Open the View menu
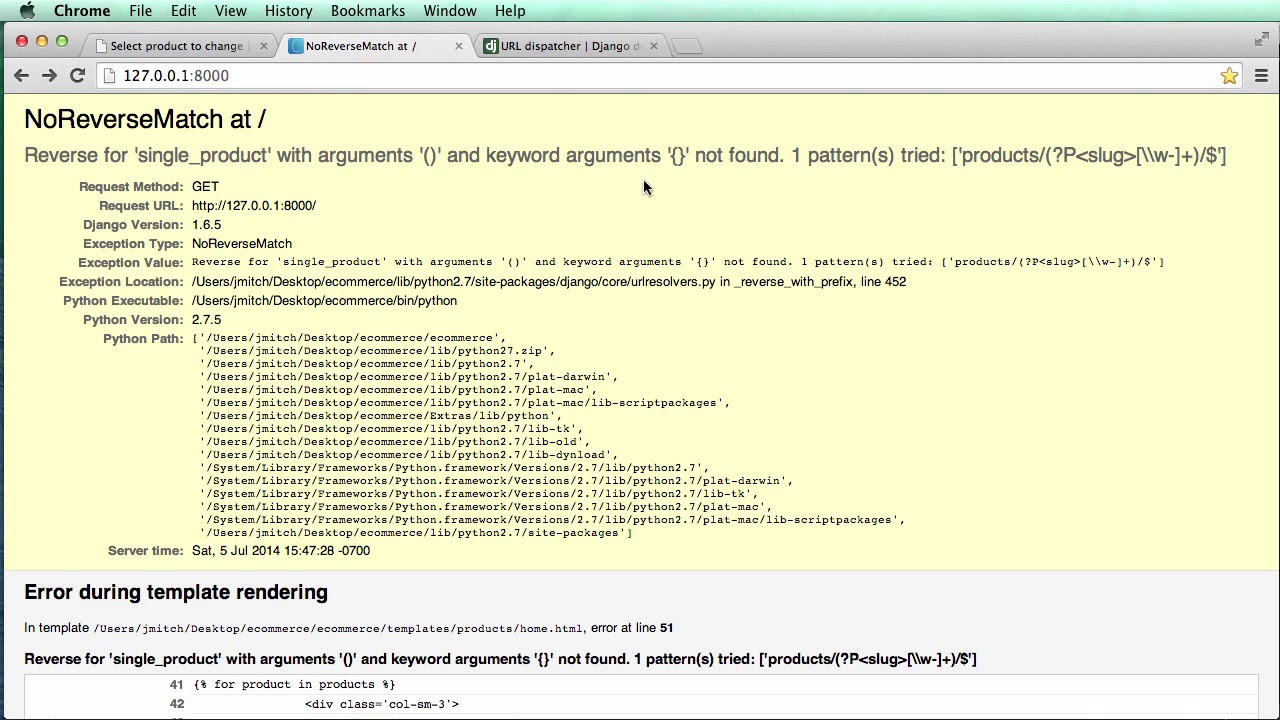This screenshot has width=1280, height=720. [x=230, y=11]
